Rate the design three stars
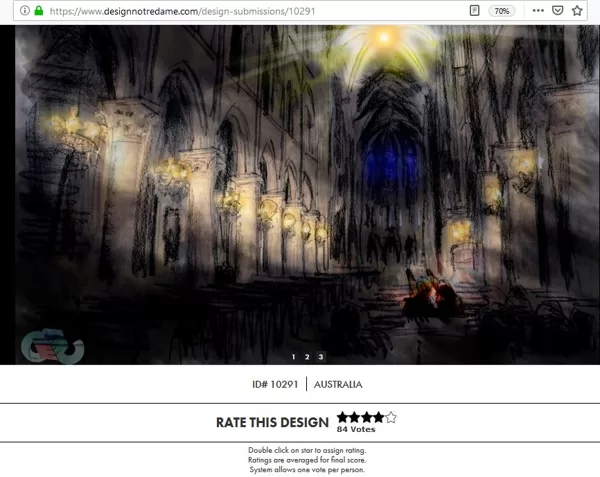The height and width of the screenshot is (477, 600). point(367,417)
